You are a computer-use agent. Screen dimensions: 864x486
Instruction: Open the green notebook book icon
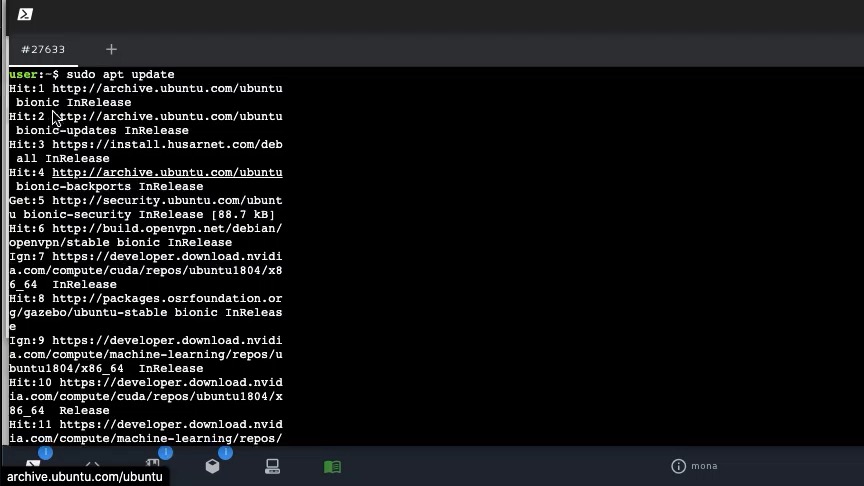[332, 467]
